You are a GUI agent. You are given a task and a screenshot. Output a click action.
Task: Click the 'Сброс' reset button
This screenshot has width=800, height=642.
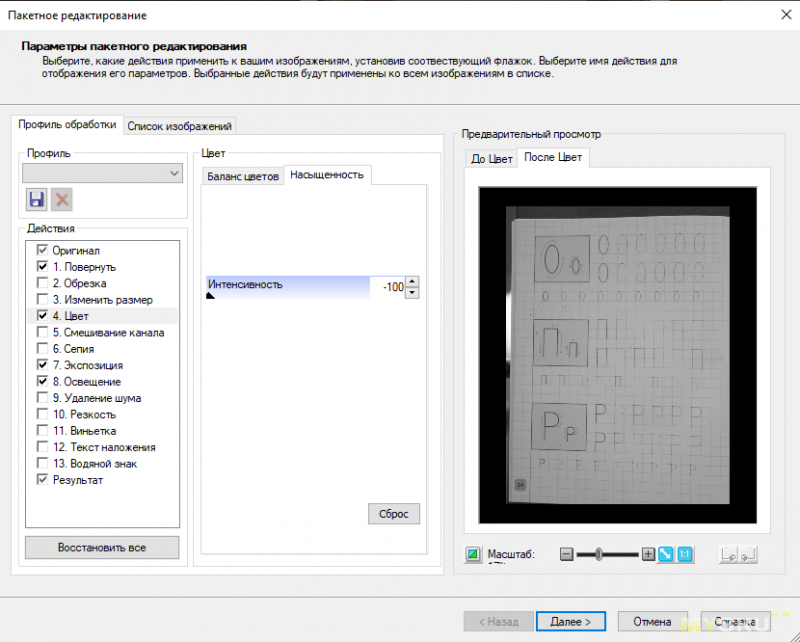click(394, 514)
